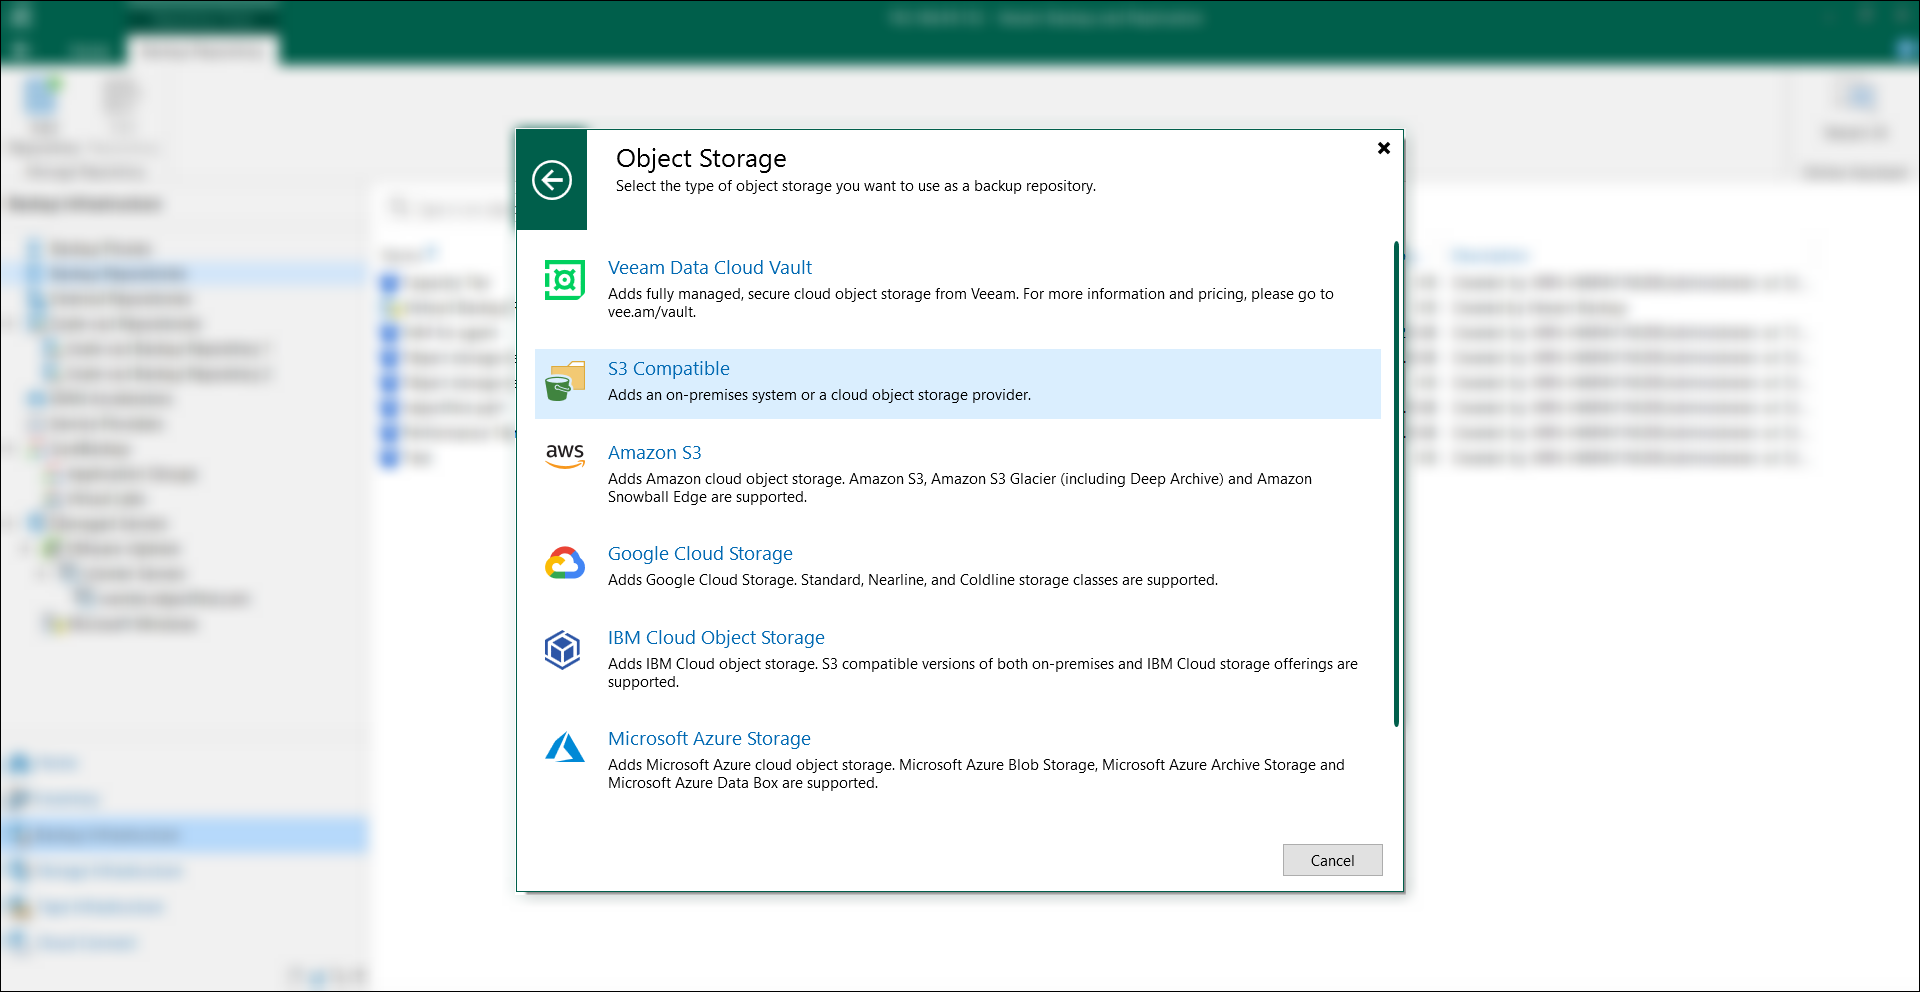Click the back arrow icon in dialog

[552, 180]
